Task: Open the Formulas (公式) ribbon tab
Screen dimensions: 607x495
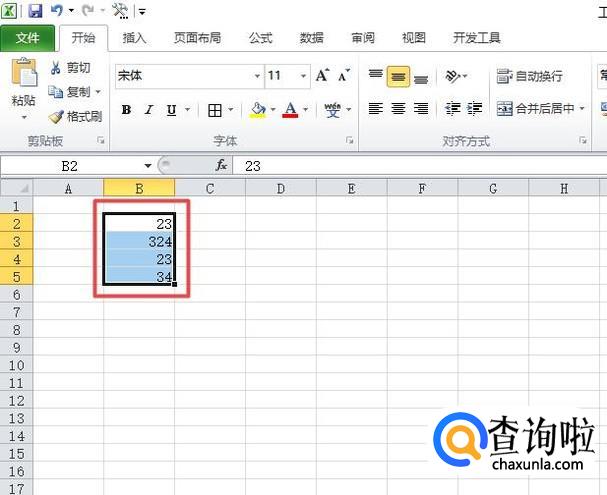Action: (260, 38)
